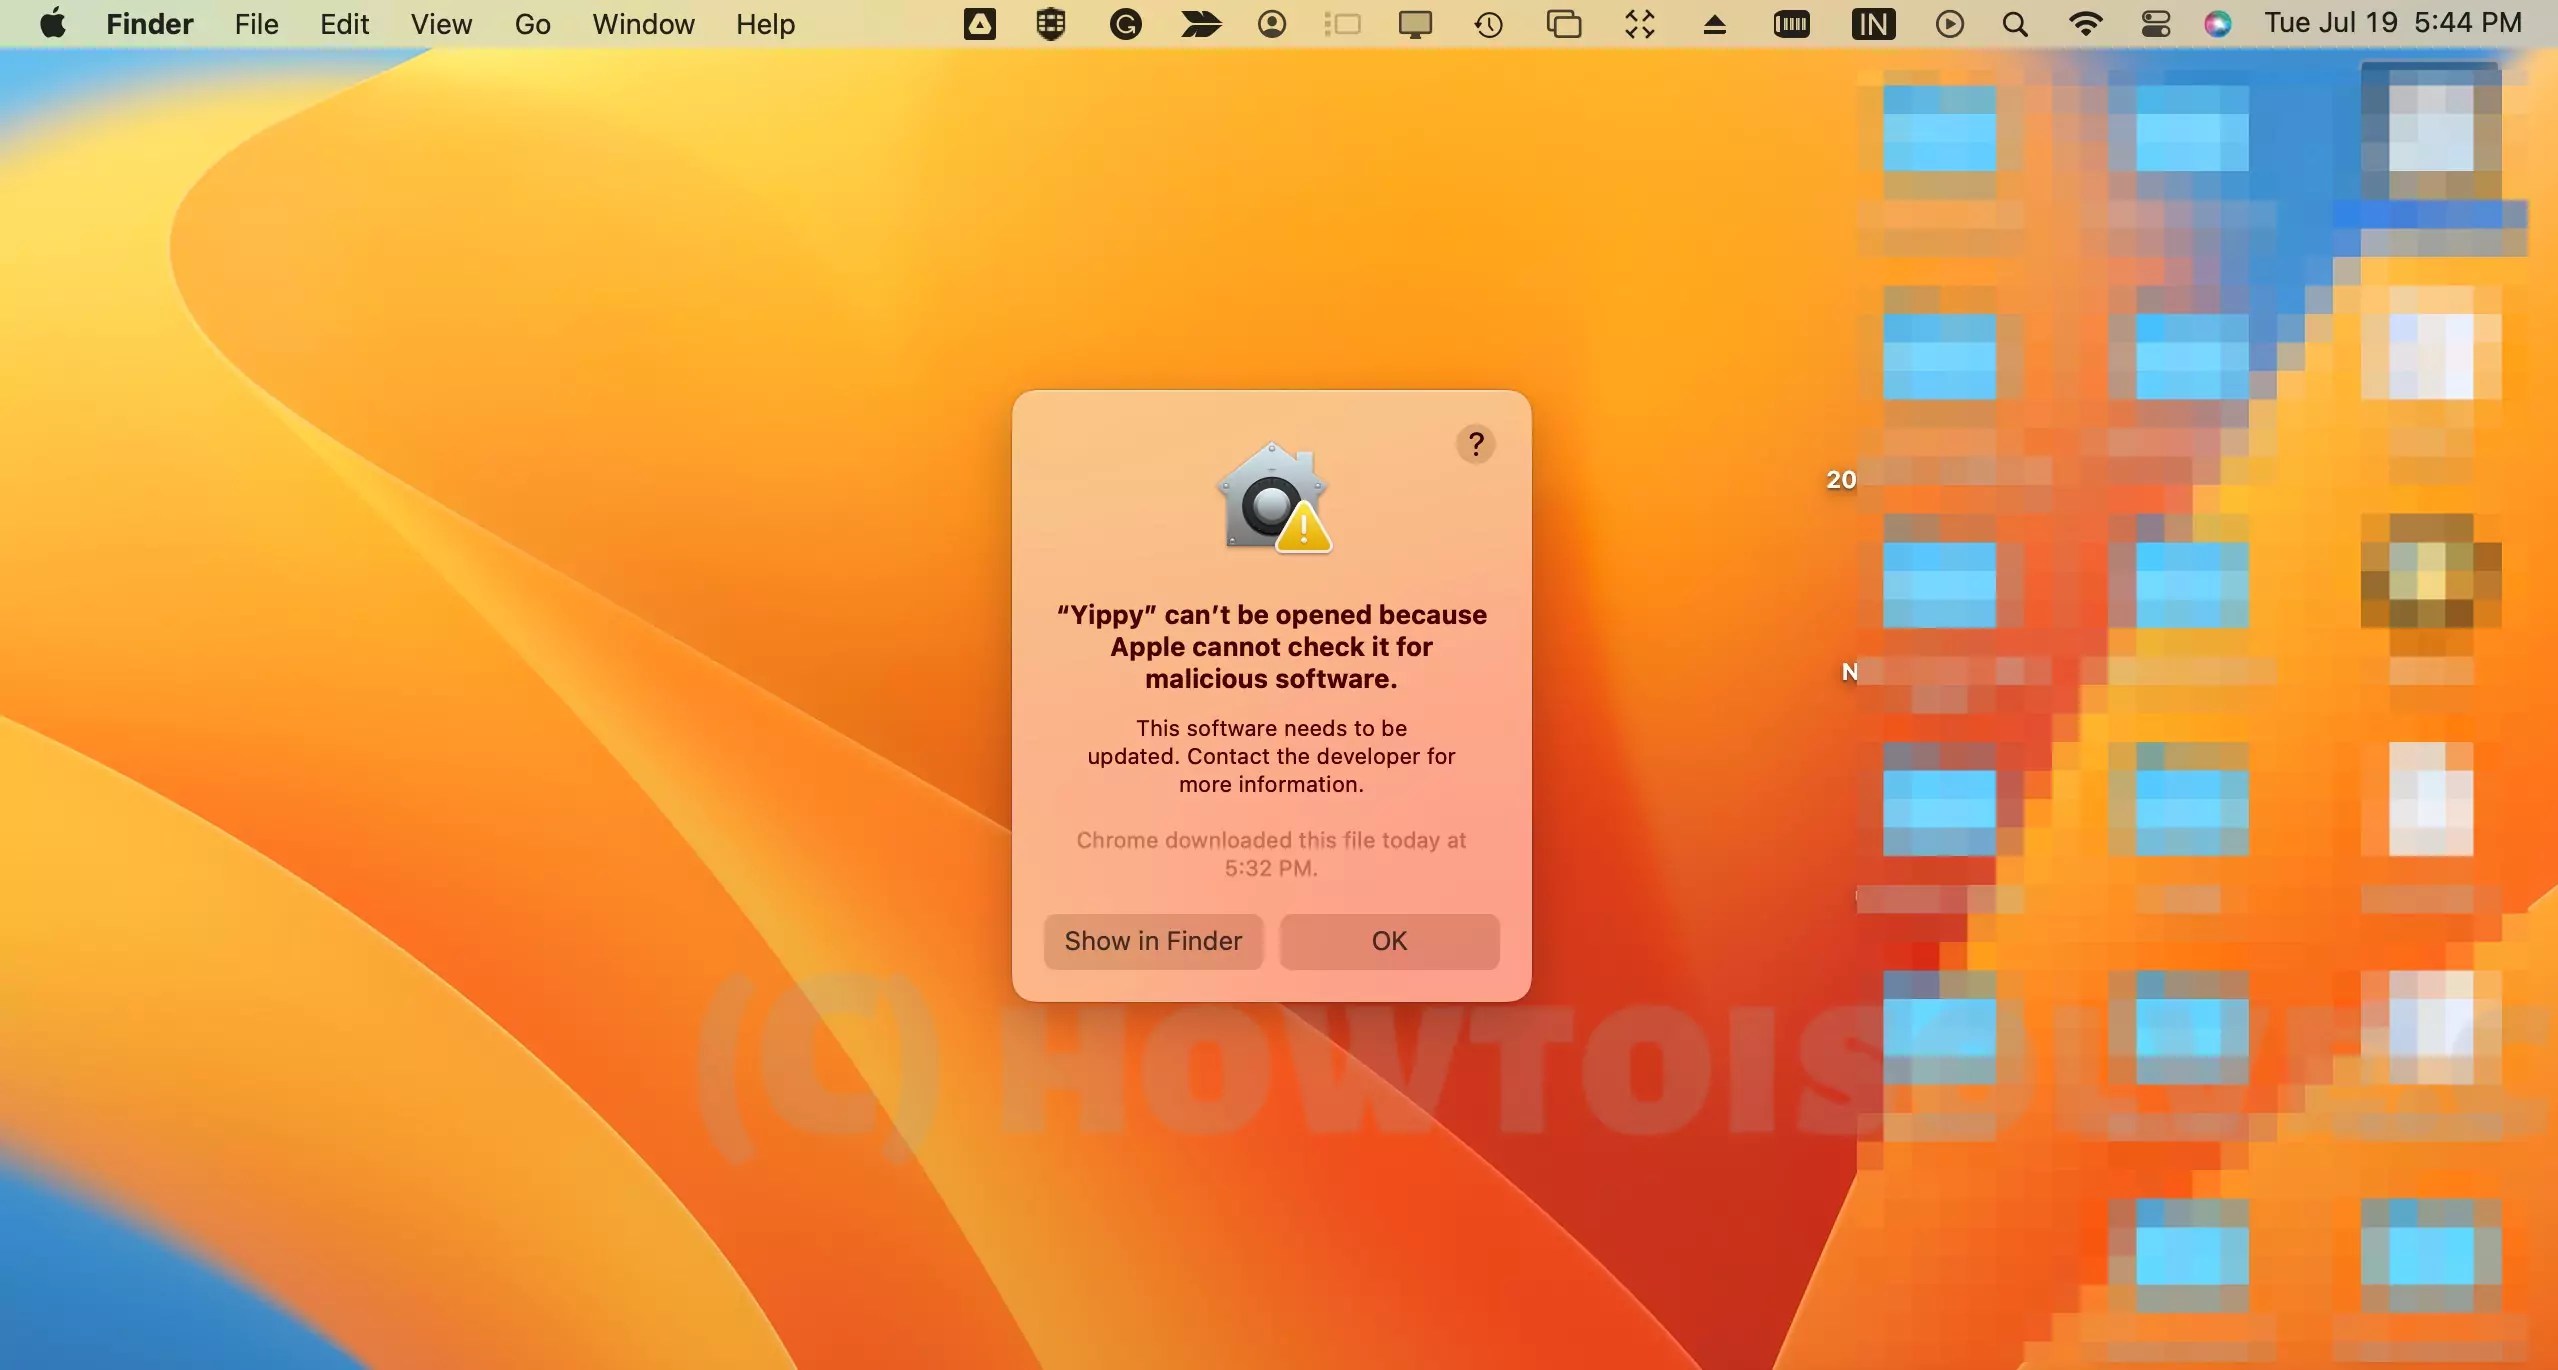Open the Finder menu
Image resolution: width=2558 pixels, height=1370 pixels.
[x=149, y=23]
